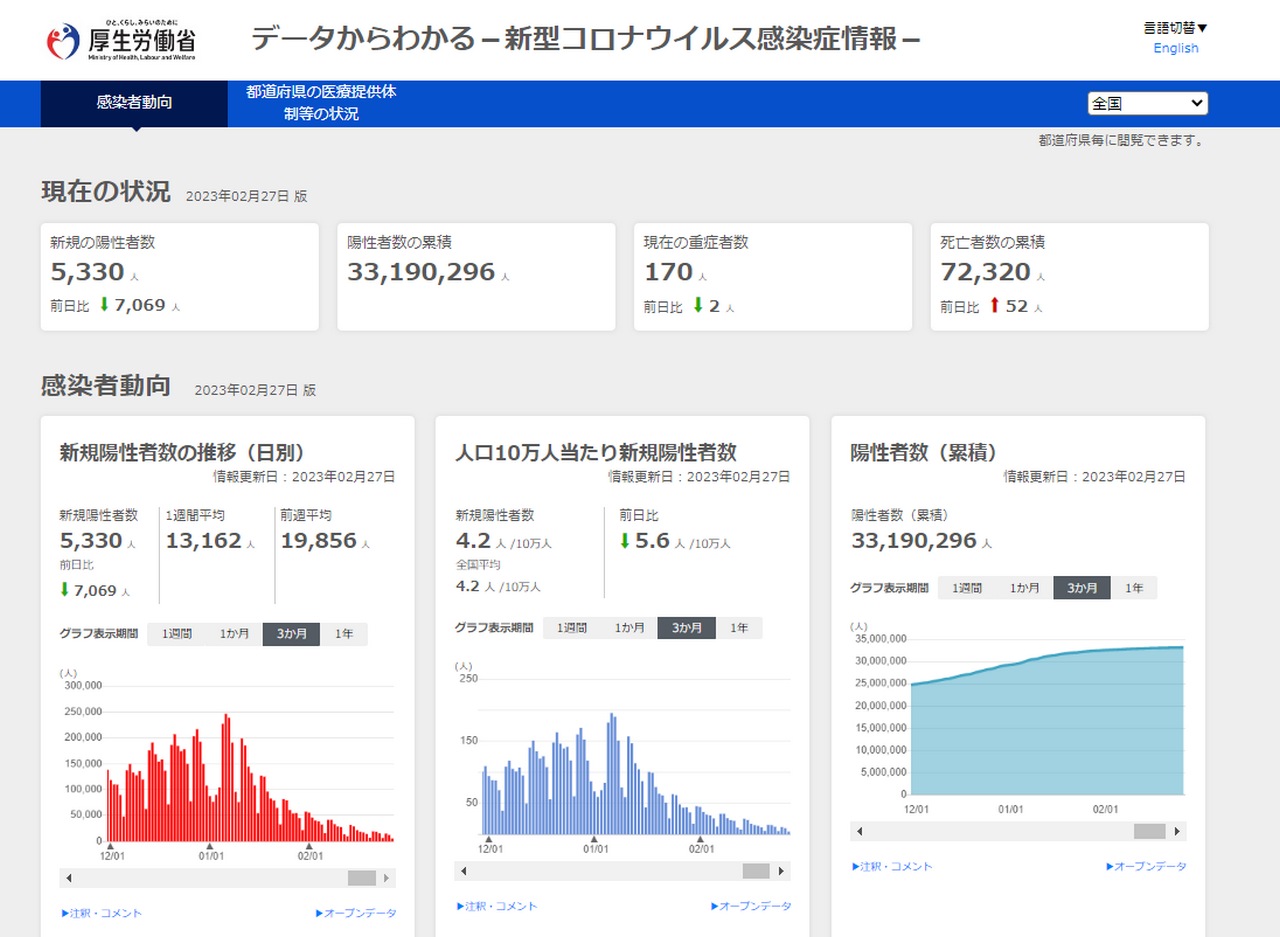The image size is (1280, 937).
Task: Switch language to English
Action: click(1175, 48)
